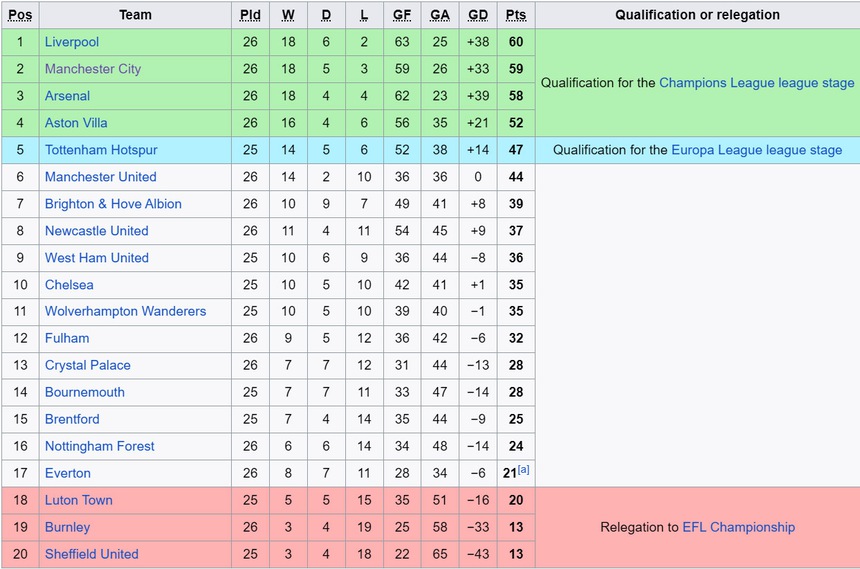Click the Sheffield United link
Viewport: 860px width, 569px height.
(x=92, y=554)
